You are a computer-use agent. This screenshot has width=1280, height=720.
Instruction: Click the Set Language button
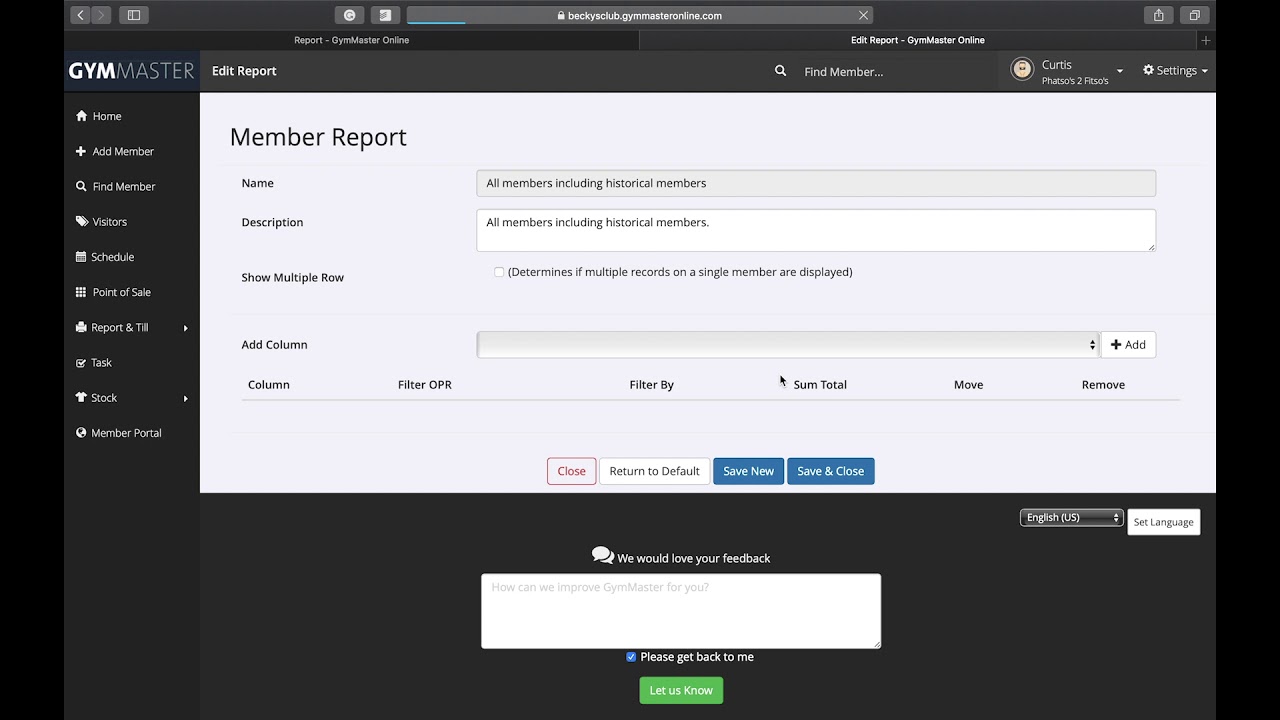tap(1163, 522)
